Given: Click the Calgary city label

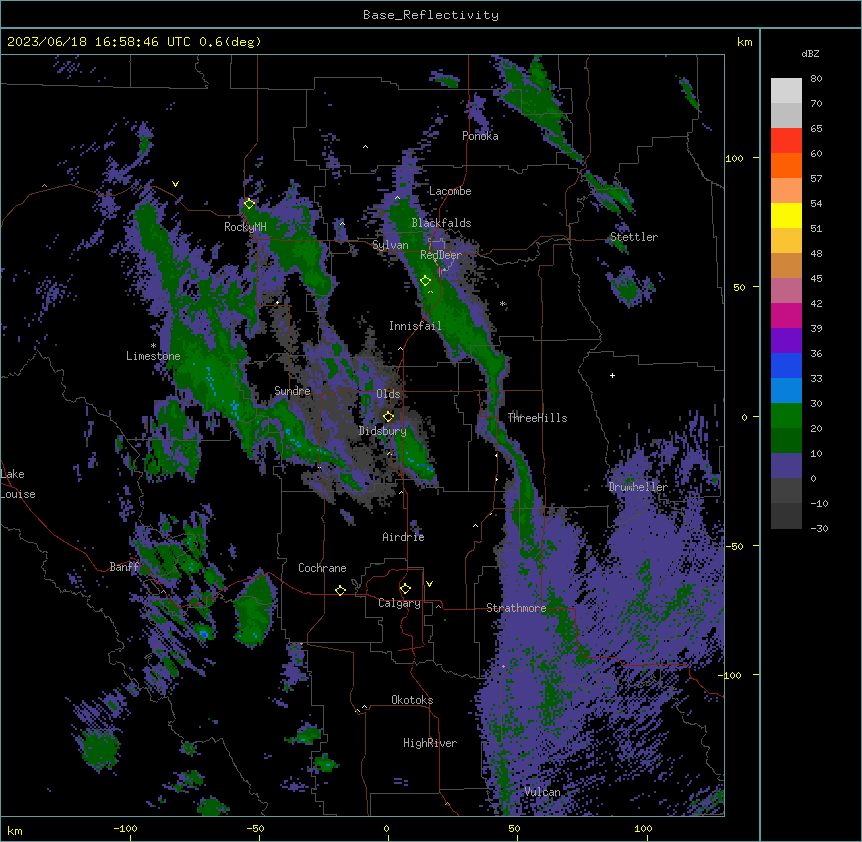Looking at the screenshot, I should [x=399, y=603].
